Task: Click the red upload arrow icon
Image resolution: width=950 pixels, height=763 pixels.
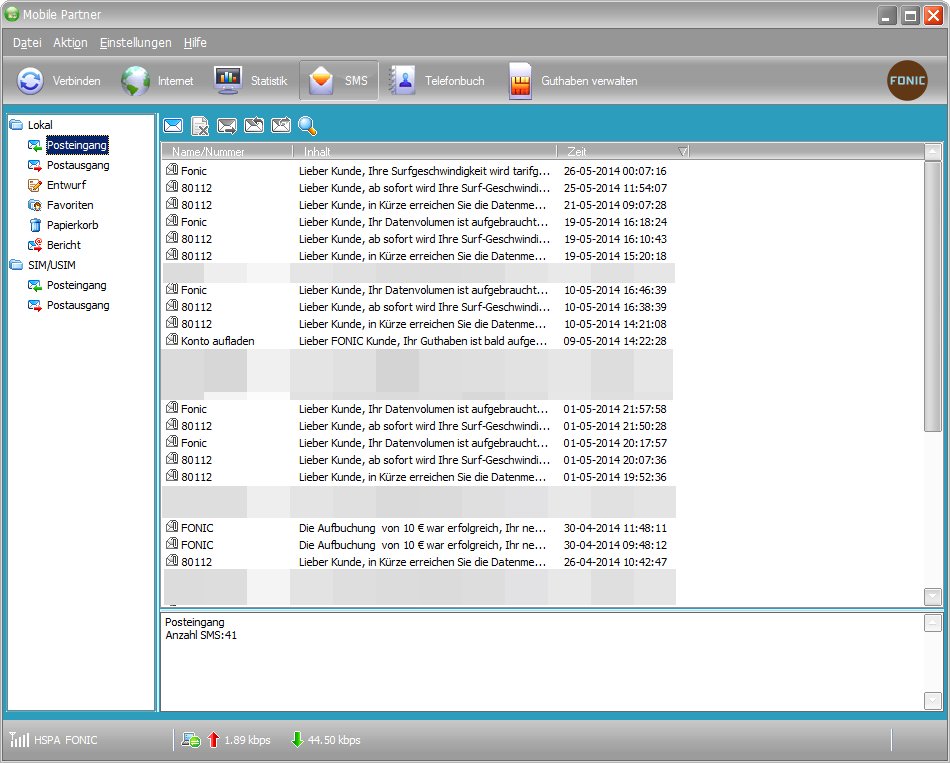Action: [x=213, y=739]
